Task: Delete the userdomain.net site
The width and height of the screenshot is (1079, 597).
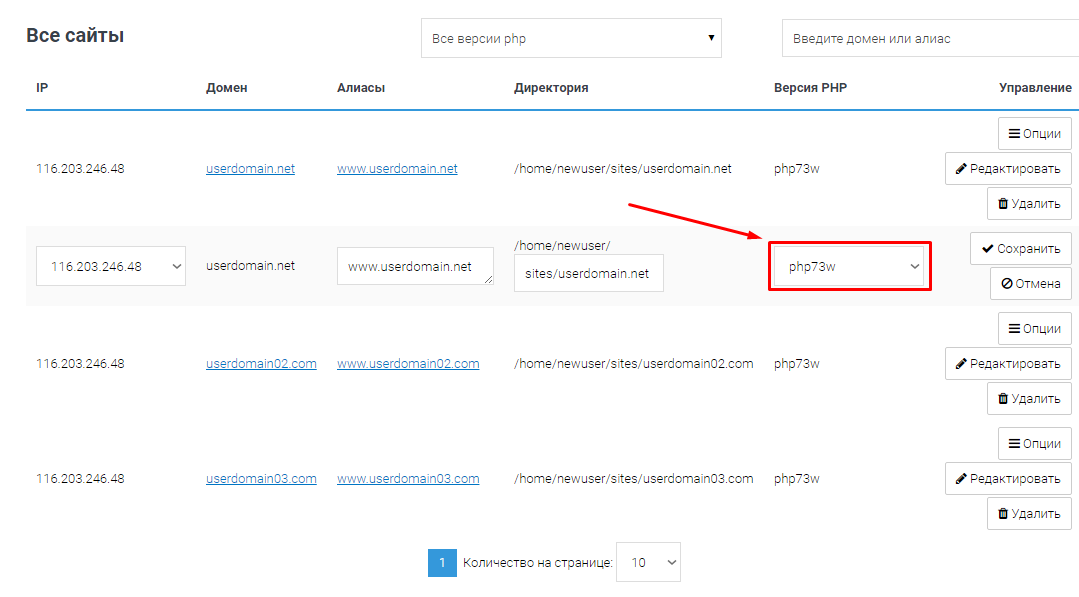Action: 1029,204
